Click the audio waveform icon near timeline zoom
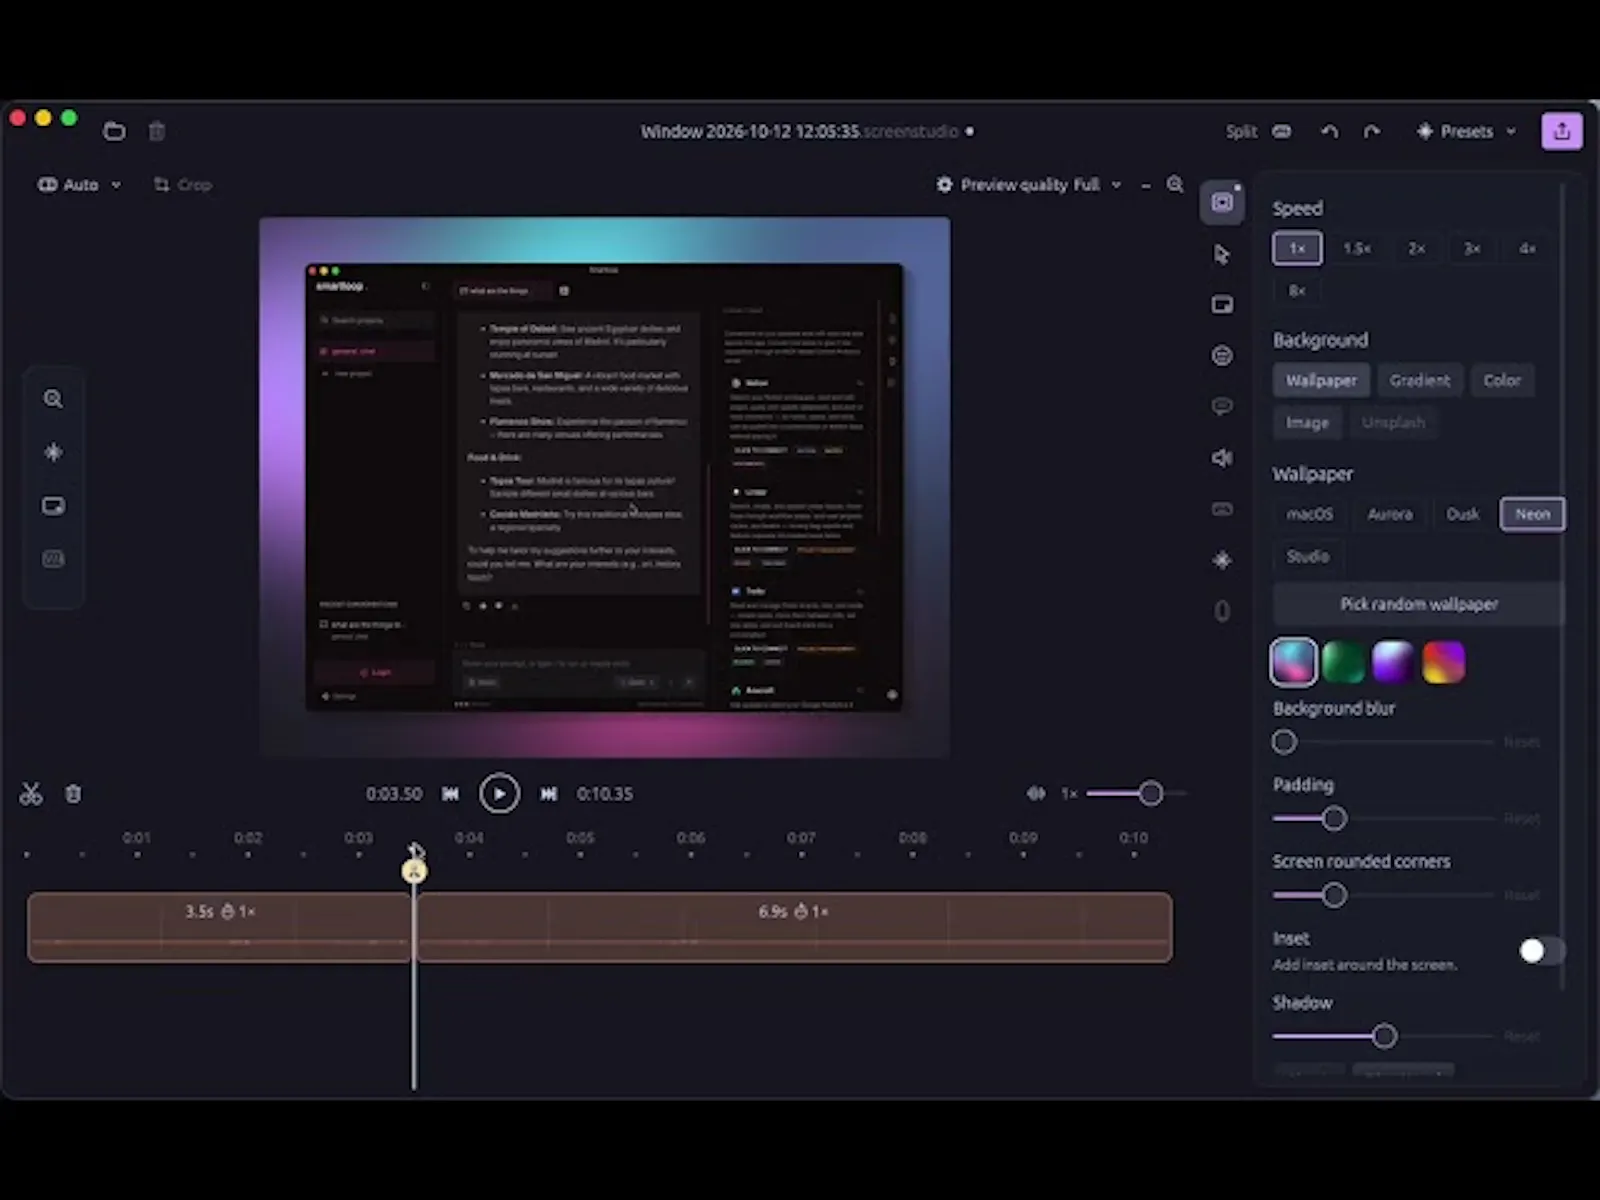 click(1036, 793)
